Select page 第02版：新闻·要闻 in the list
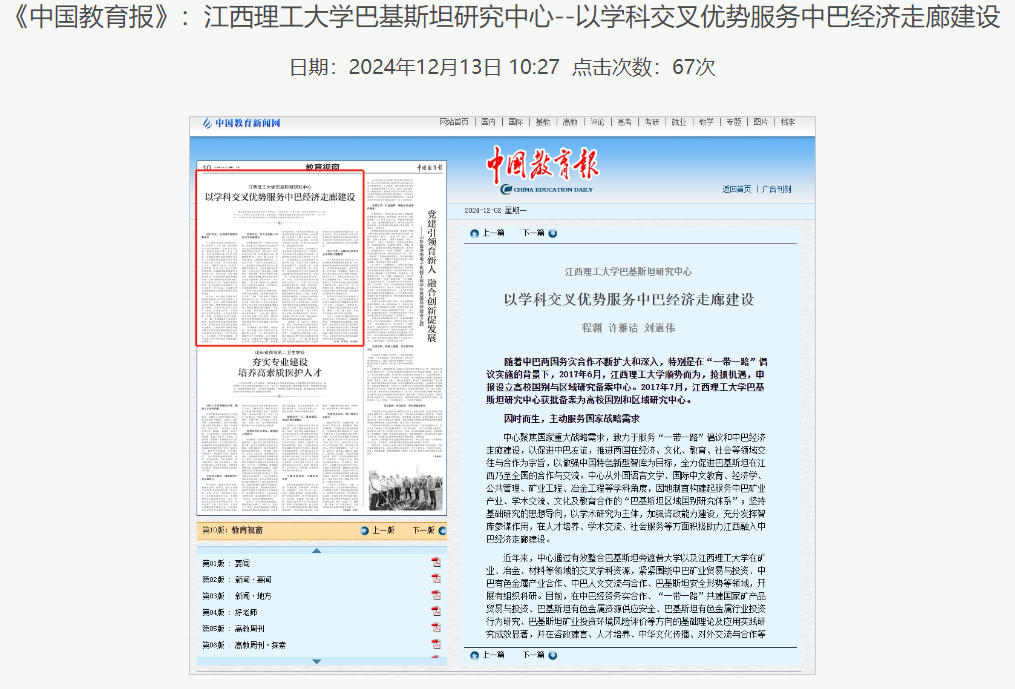 coord(237,580)
